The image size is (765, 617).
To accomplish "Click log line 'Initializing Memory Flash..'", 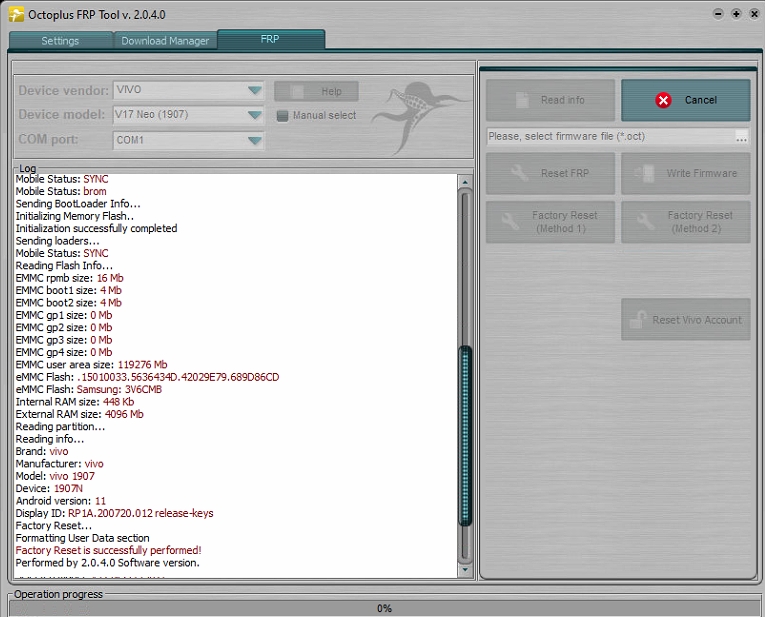I will (75, 216).
